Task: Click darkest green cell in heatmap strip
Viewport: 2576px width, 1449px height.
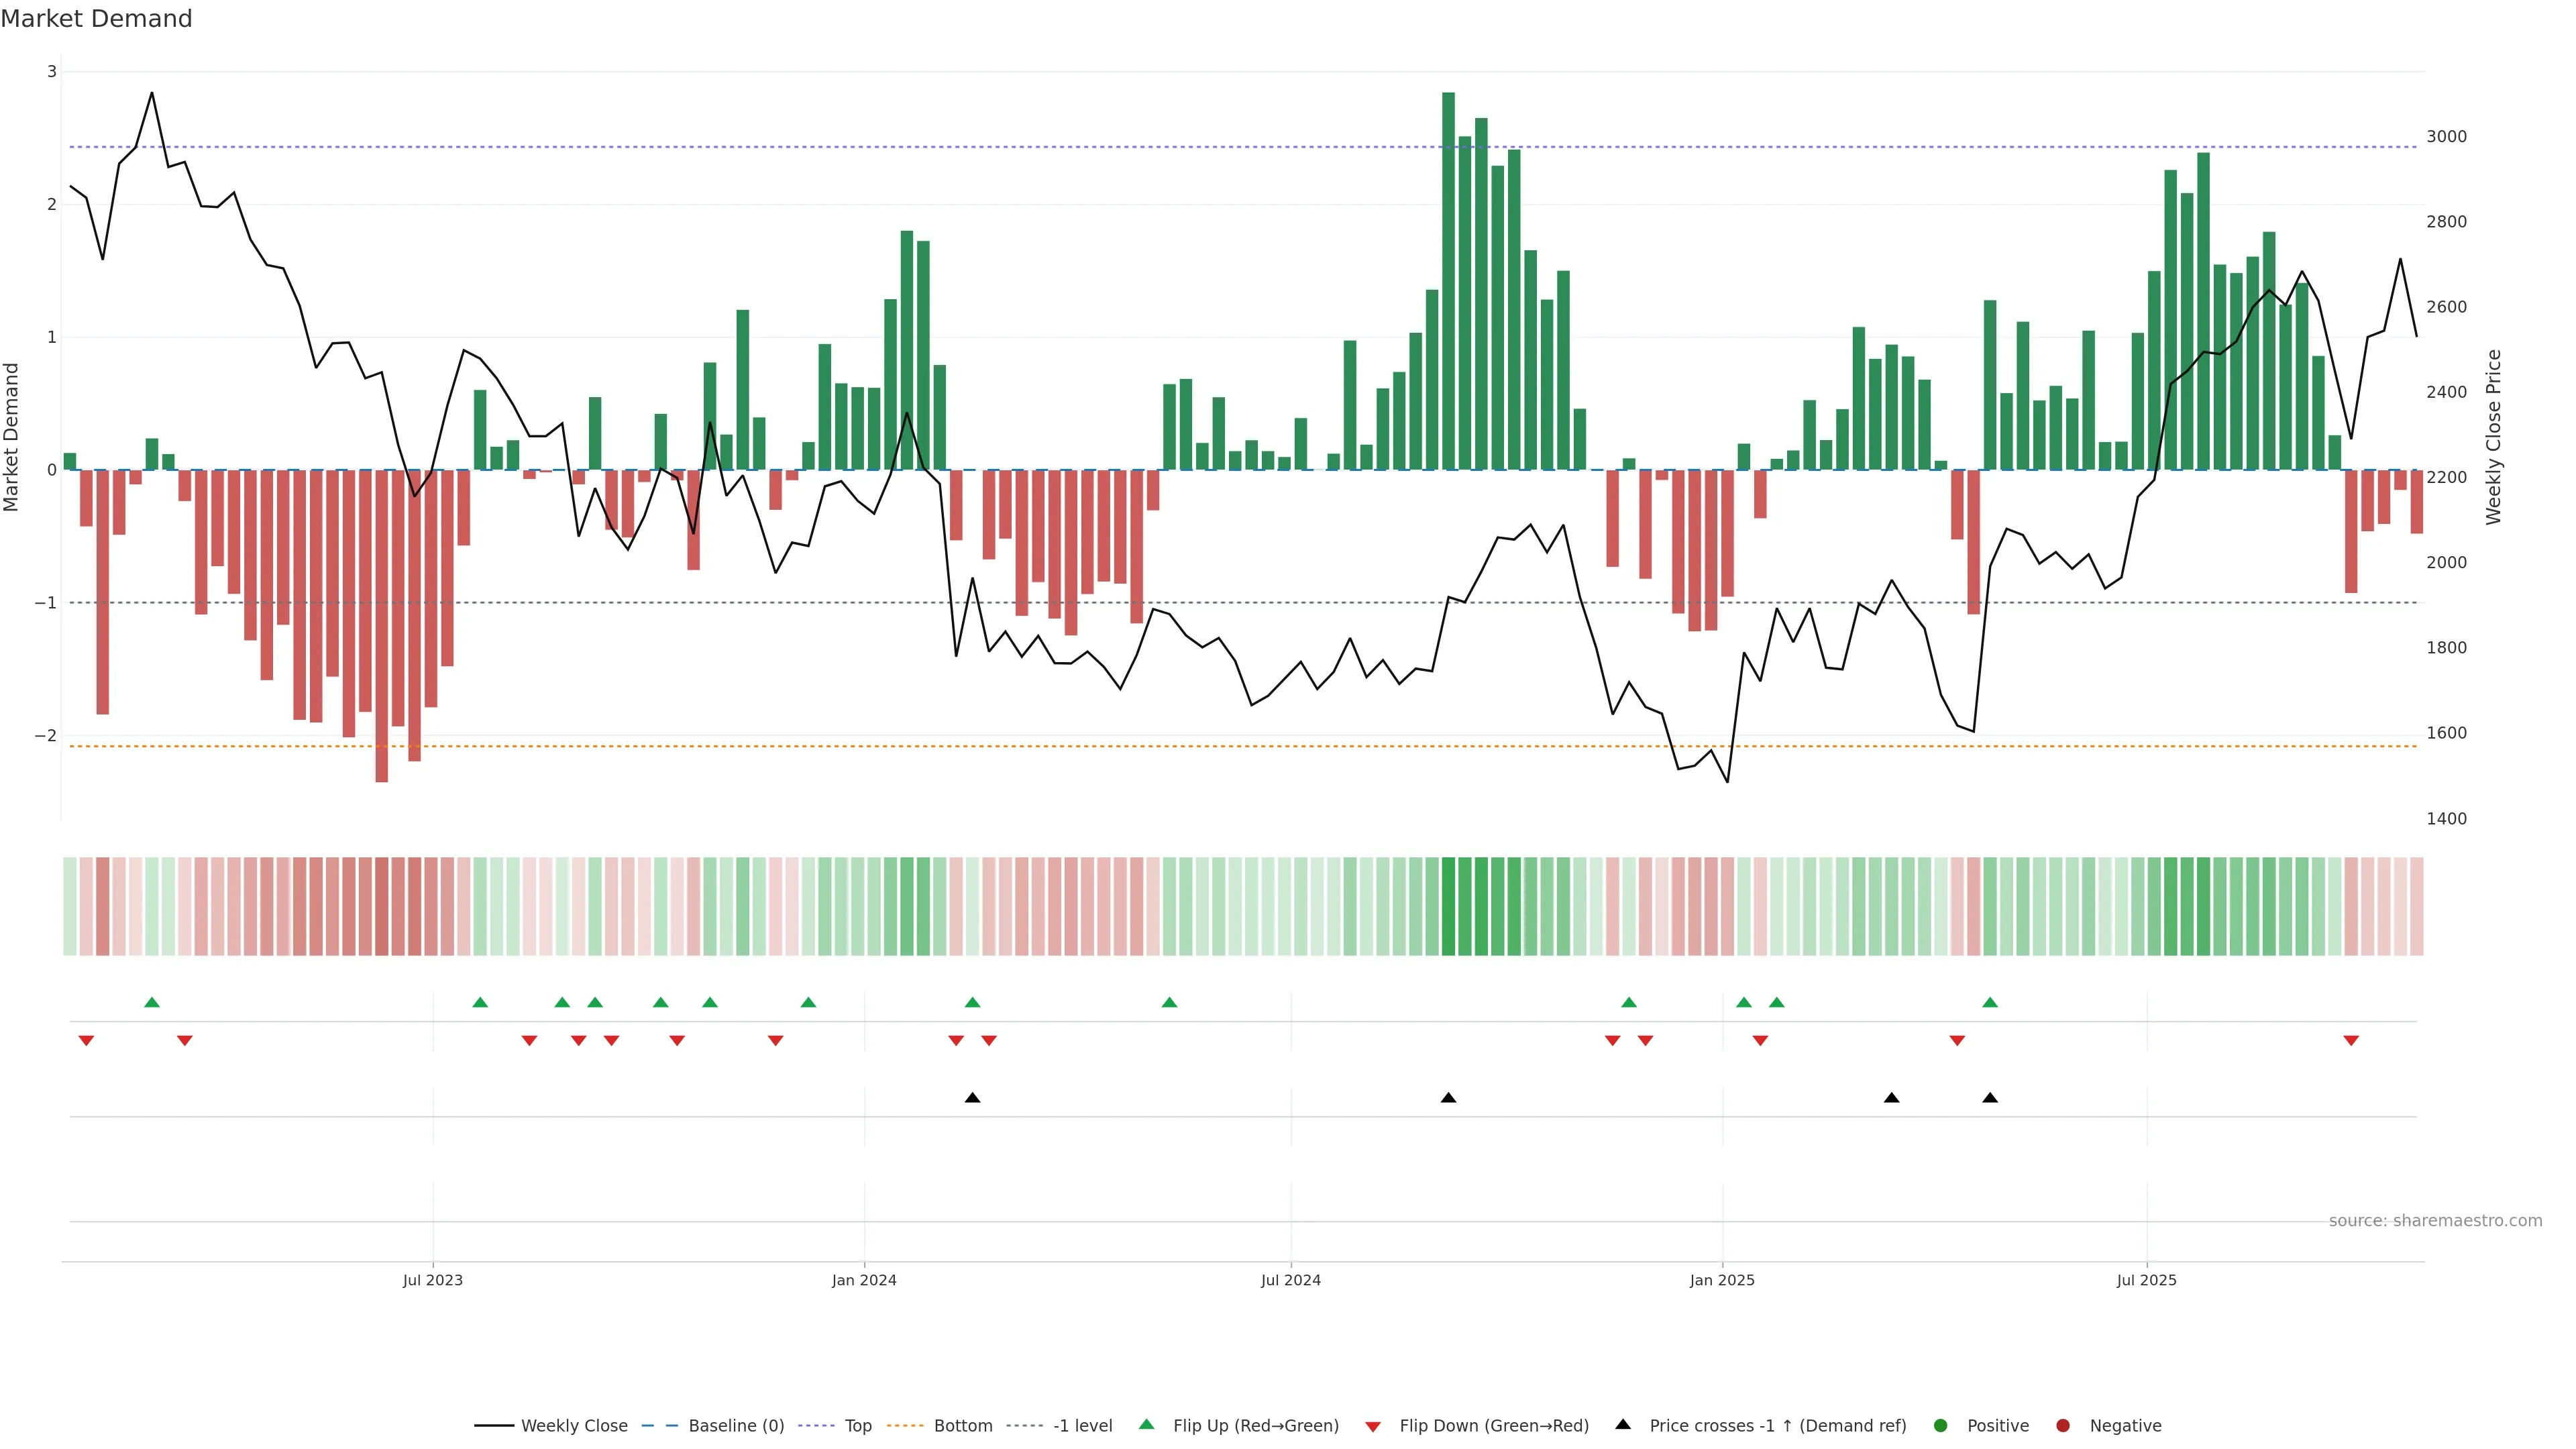Action: point(1448,906)
